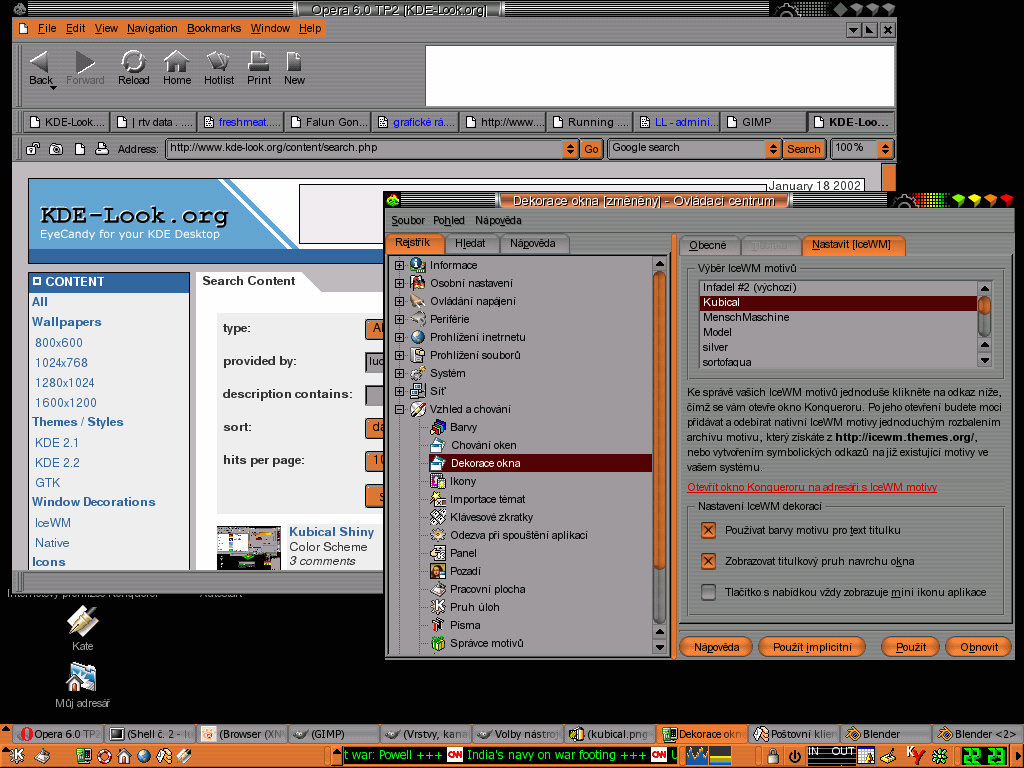Screen dimensions: 1024x768
Task: Switch to the Hledat tab
Action: coord(470,244)
